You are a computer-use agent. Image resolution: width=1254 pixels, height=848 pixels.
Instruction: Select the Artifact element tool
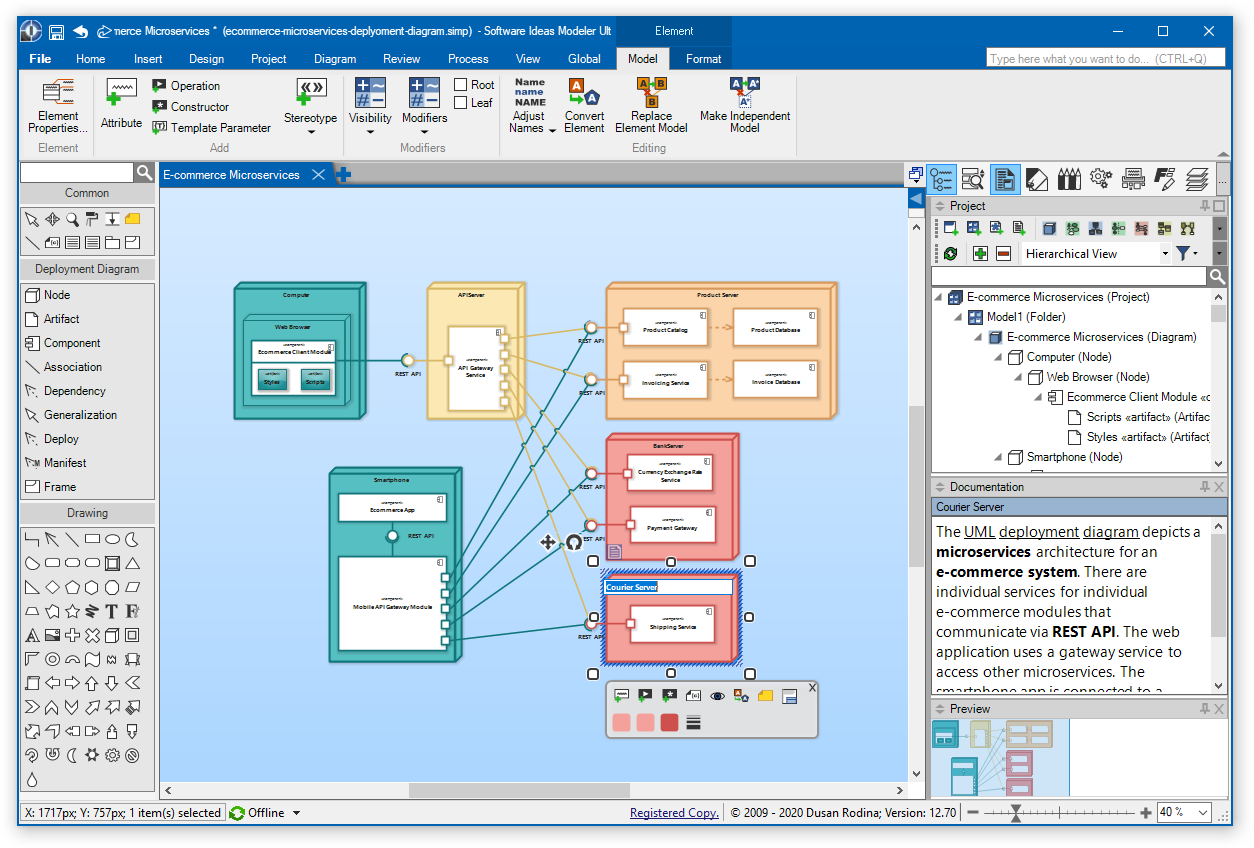61,319
